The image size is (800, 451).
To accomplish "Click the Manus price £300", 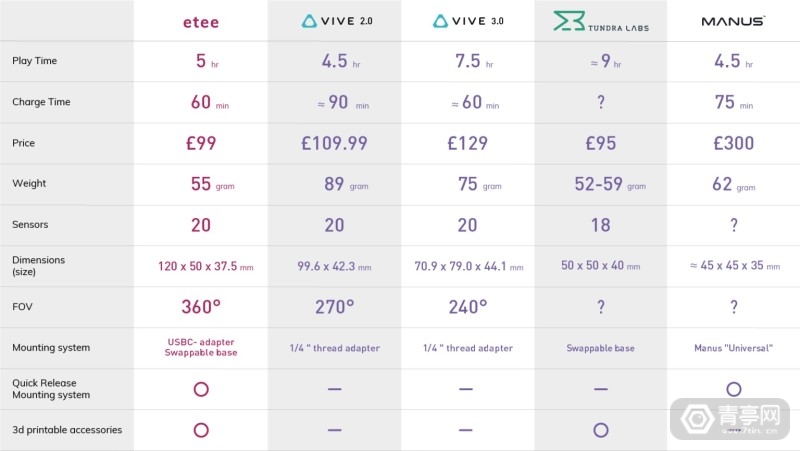I will 734,143.
